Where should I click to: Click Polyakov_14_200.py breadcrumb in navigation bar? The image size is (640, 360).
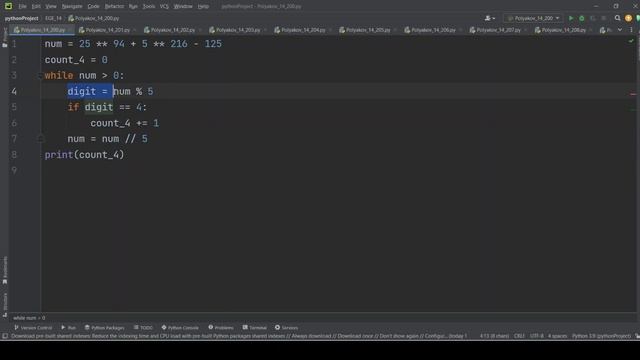pyautogui.click(x=93, y=18)
